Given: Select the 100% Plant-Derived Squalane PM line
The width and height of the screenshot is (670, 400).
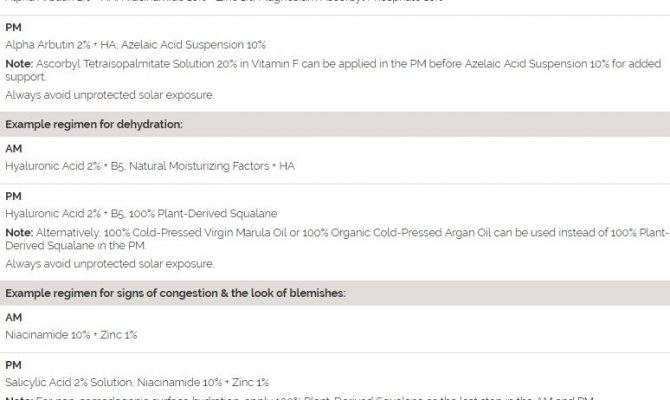Looking at the screenshot, I should 141,213.
